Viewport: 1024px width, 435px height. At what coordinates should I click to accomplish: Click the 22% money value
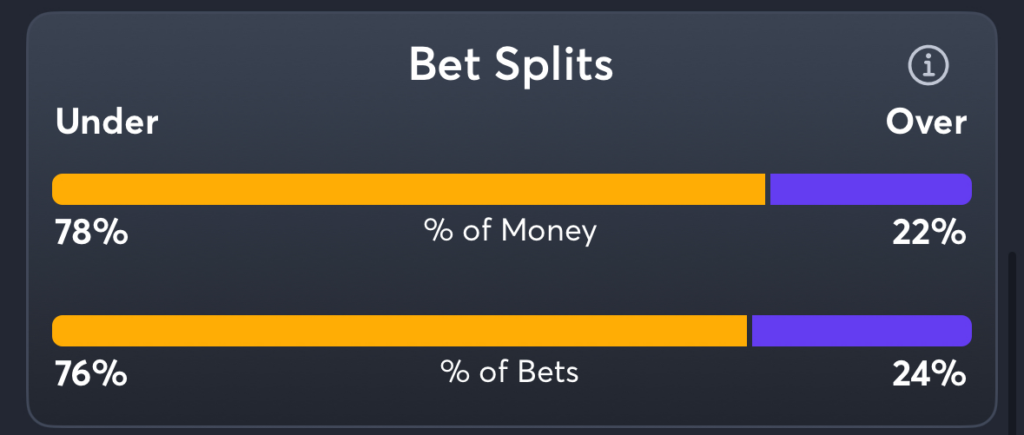tap(929, 233)
